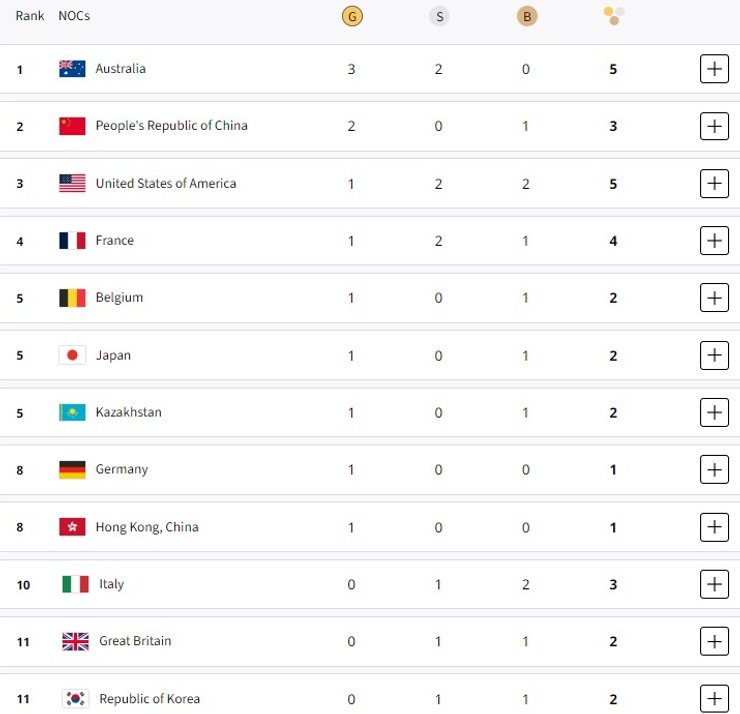Sort by the Rank column header
Viewport: 740px width, 714px height.
pyautogui.click(x=30, y=16)
